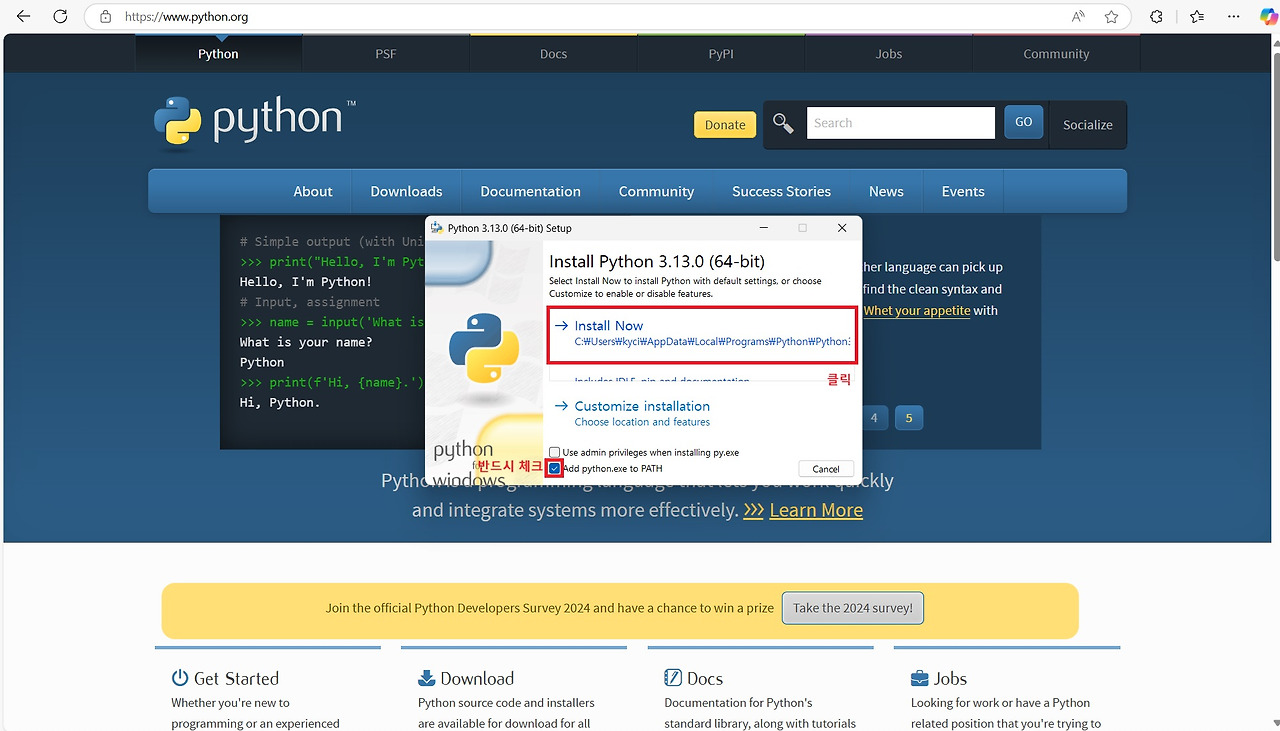1280x731 pixels.
Task: Minimize the Python Setup window
Action: pyautogui.click(x=765, y=228)
